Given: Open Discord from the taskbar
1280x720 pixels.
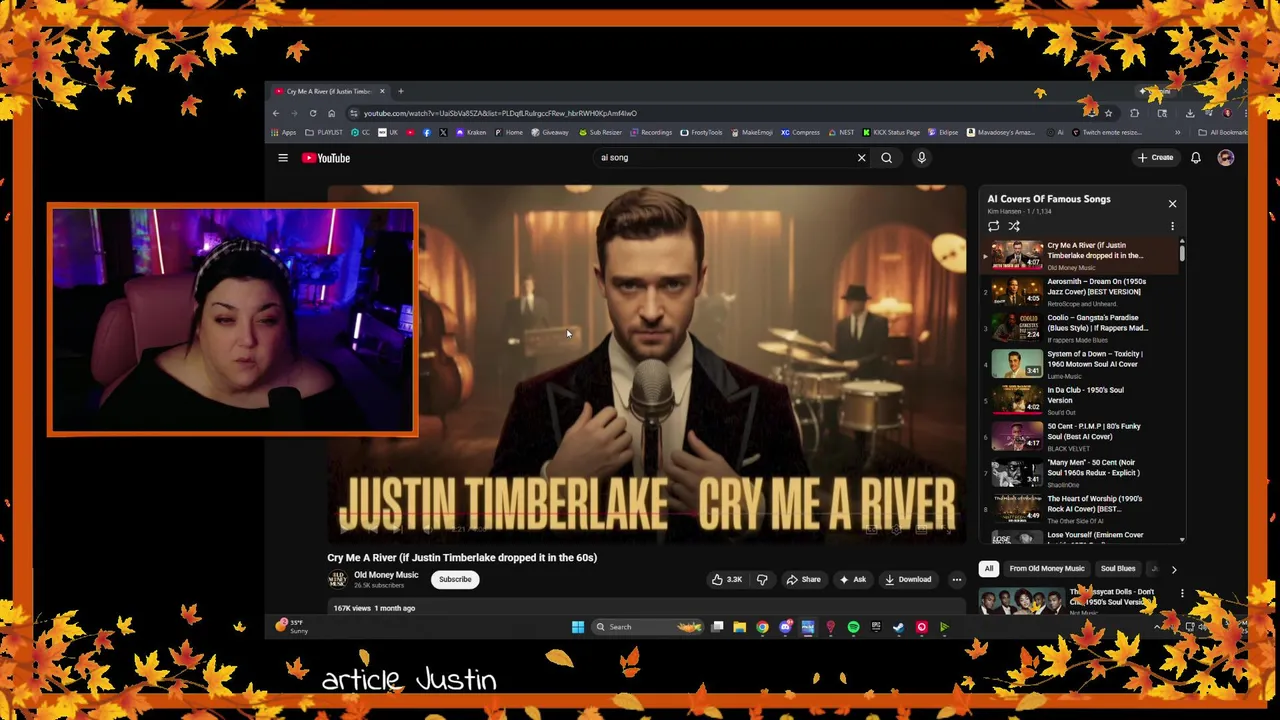Looking at the screenshot, I should 785,627.
